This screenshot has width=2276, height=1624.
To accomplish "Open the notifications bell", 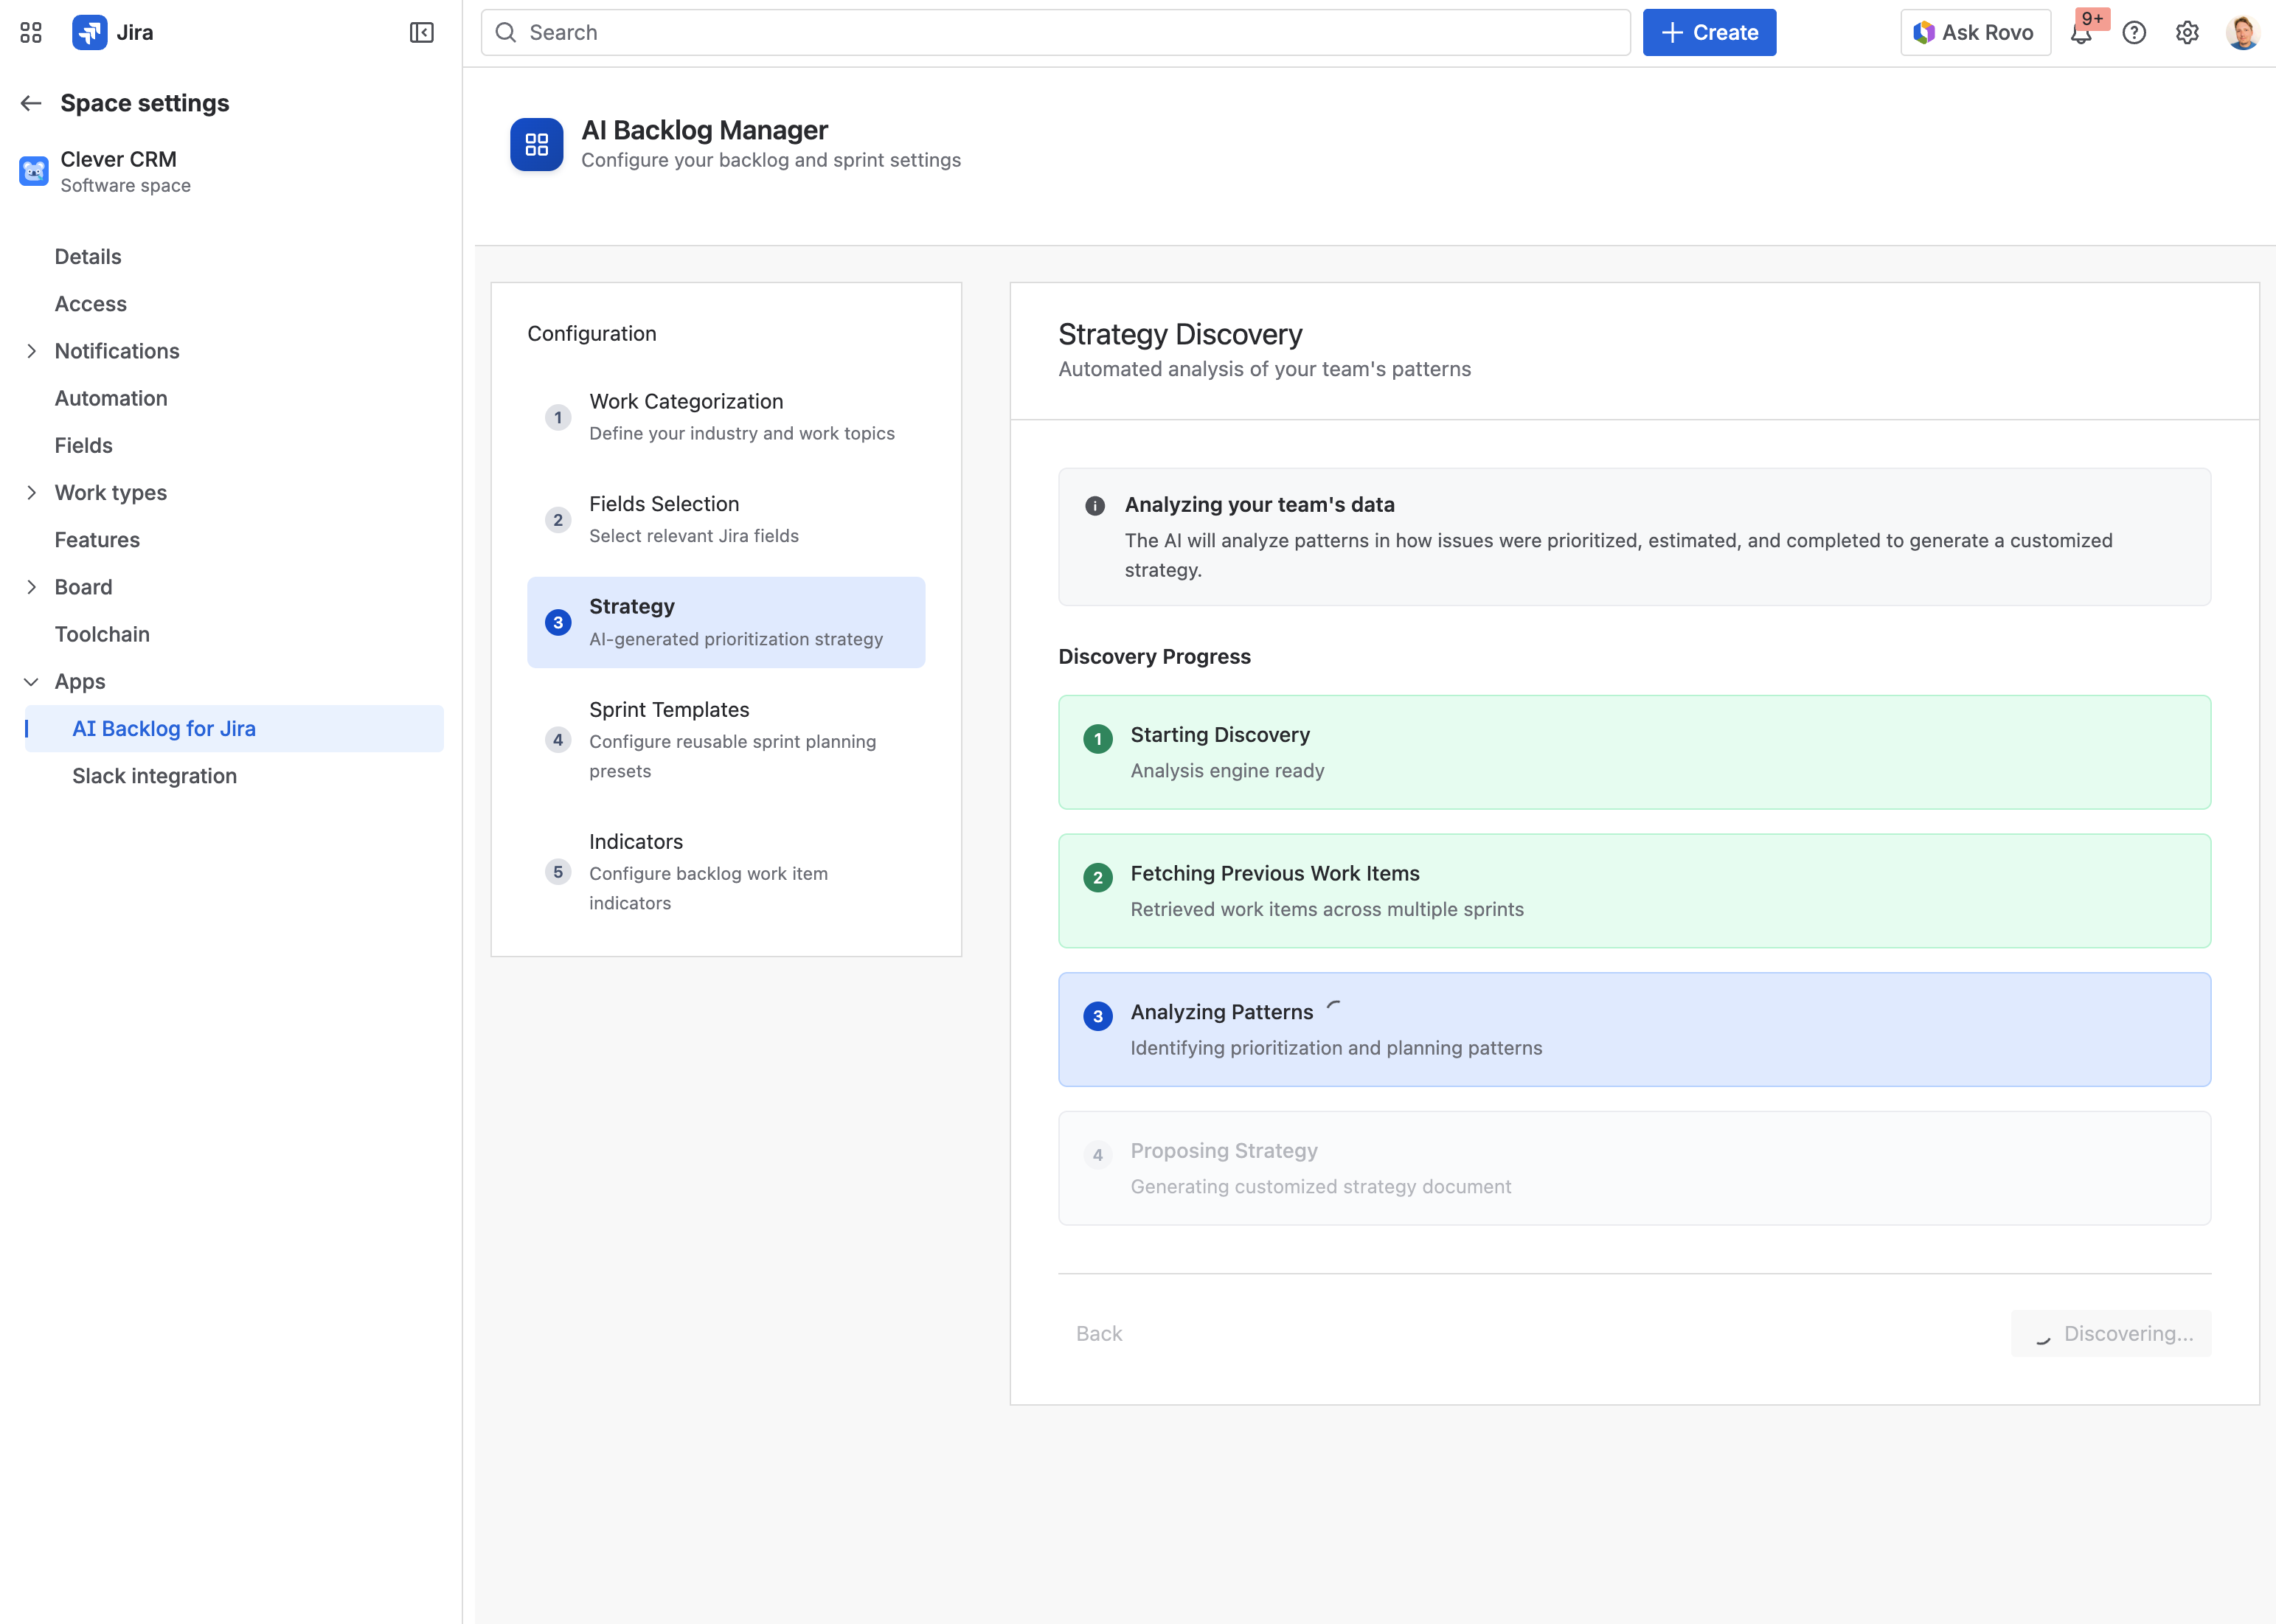I will tap(2082, 33).
